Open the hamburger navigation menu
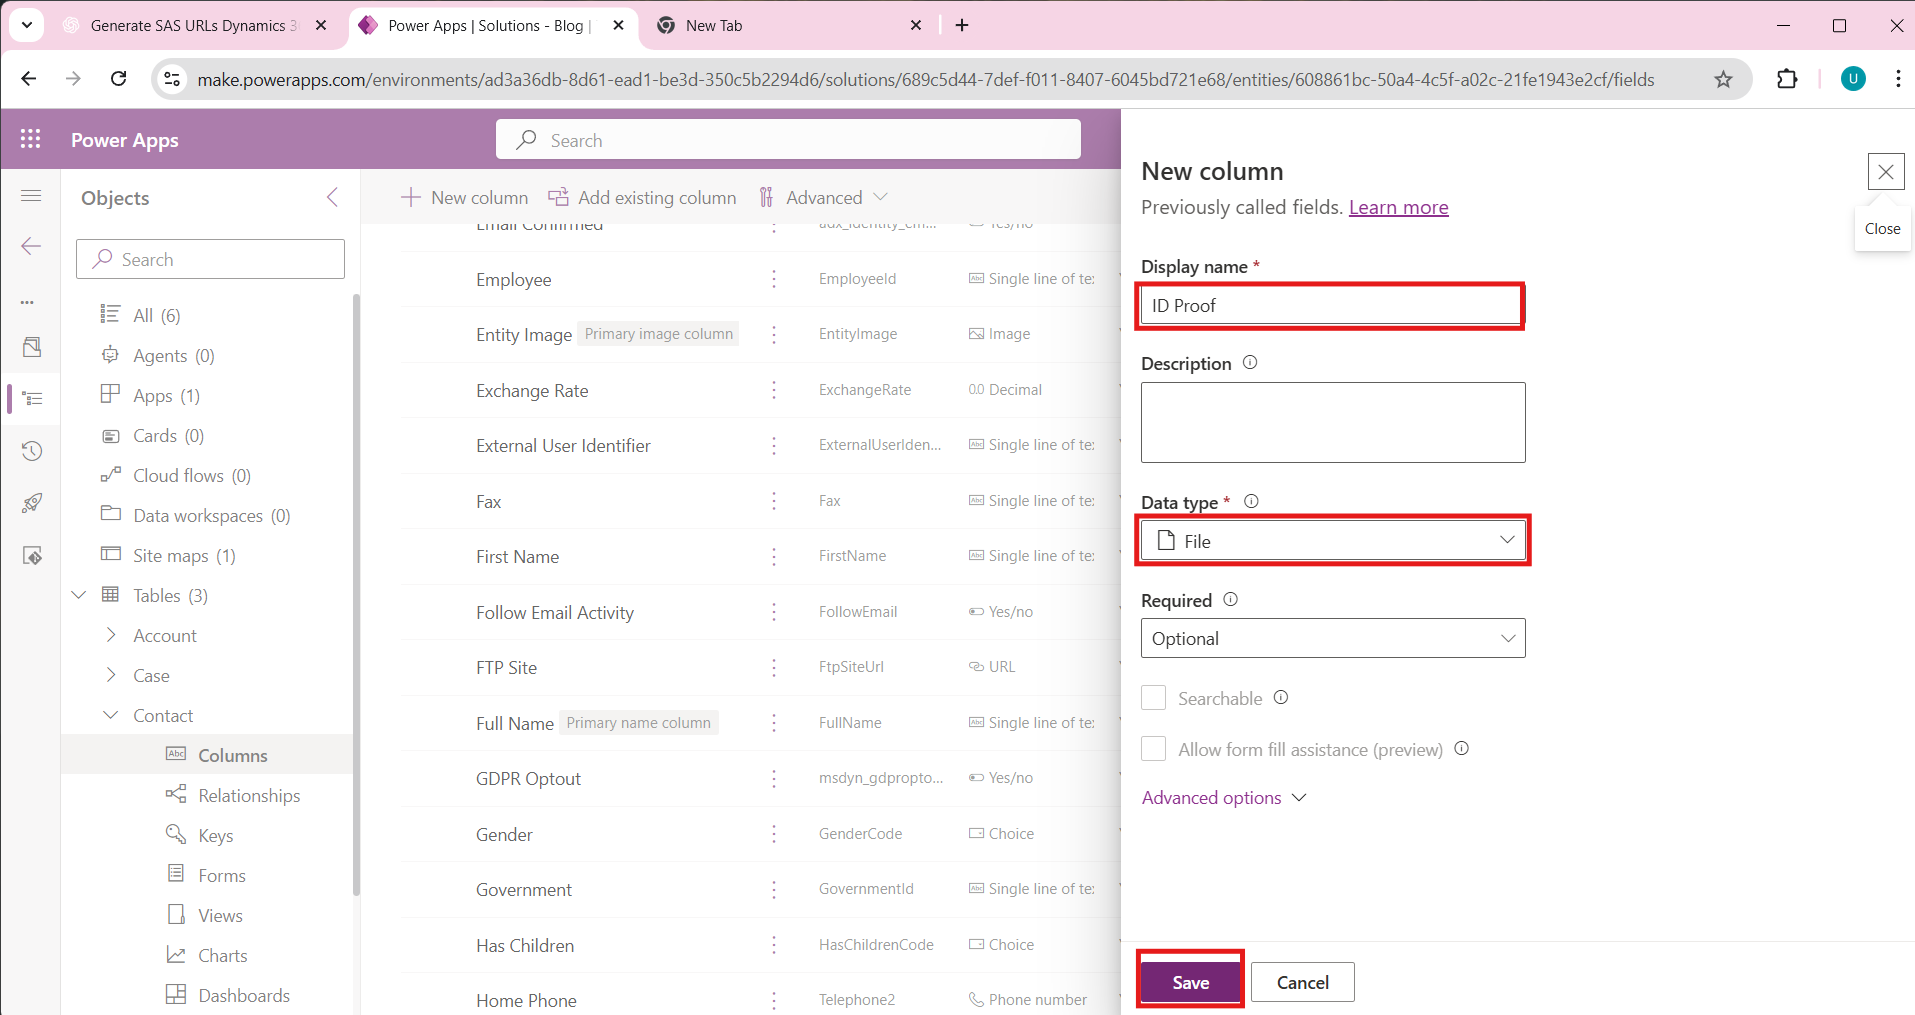 [32, 196]
